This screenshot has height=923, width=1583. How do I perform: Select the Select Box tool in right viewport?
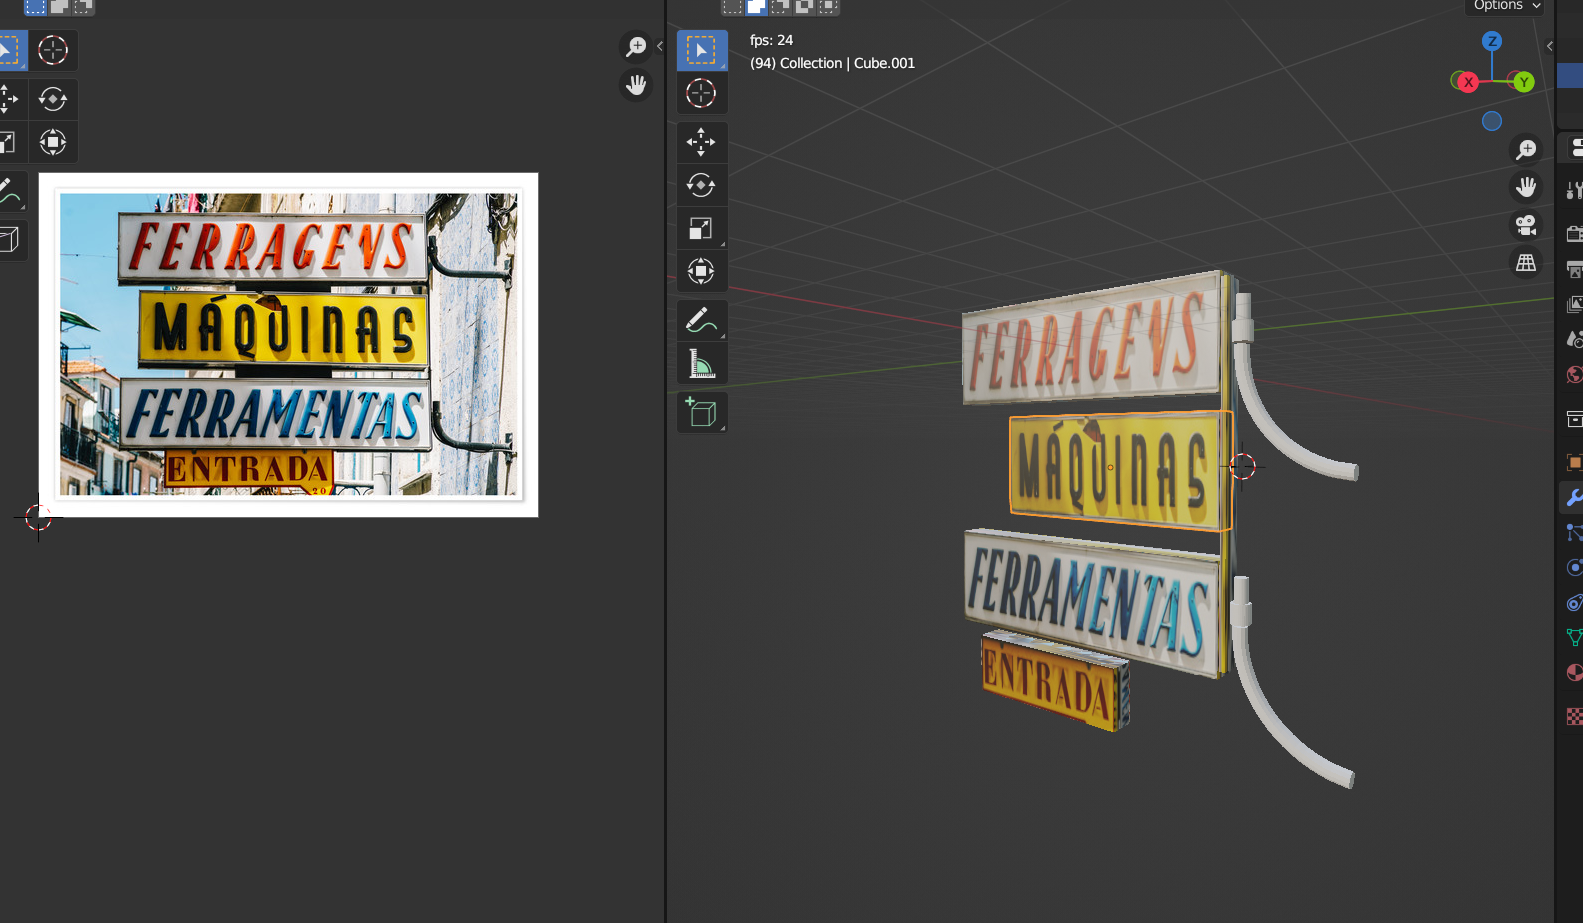[701, 50]
